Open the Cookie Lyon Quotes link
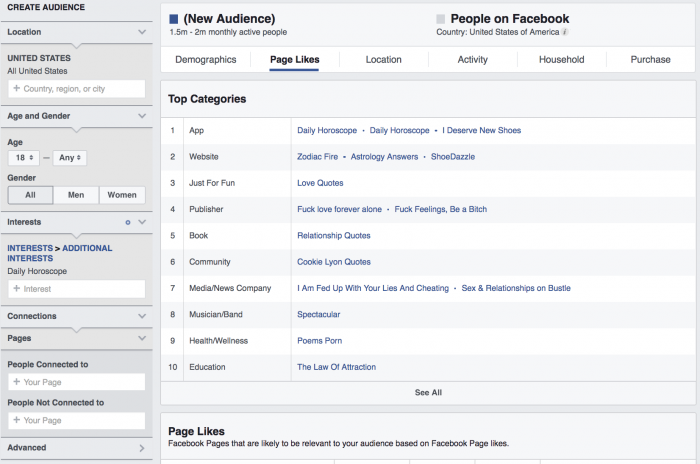700x464 pixels. coord(334,262)
